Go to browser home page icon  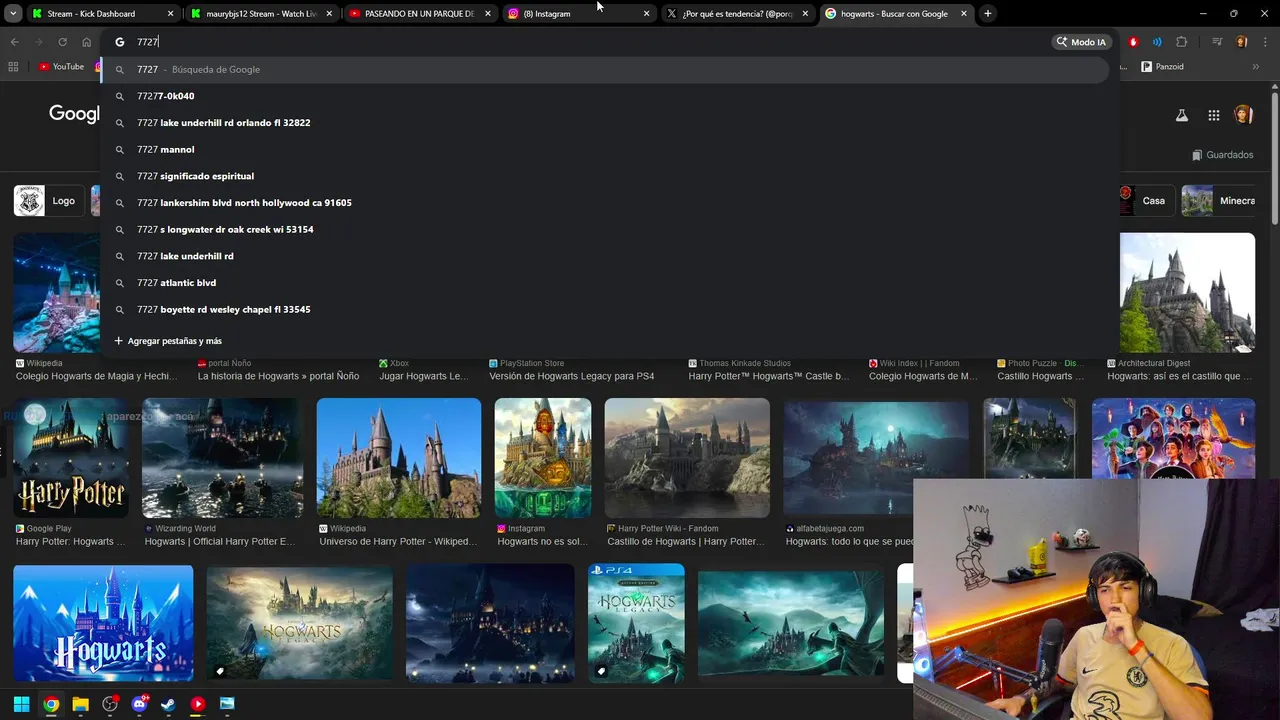86,42
